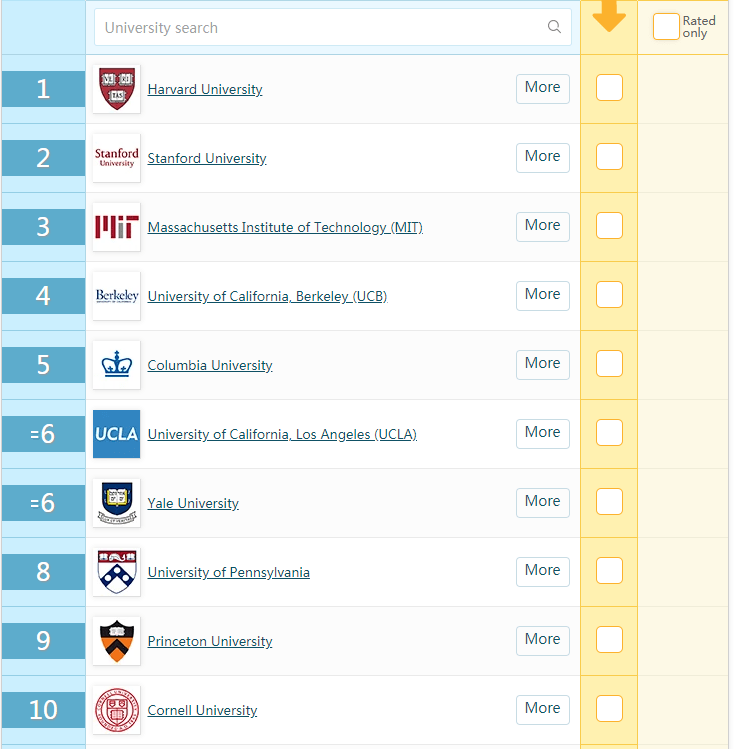Click rank number 9 cell
734x749 pixels.
[43, 641]
